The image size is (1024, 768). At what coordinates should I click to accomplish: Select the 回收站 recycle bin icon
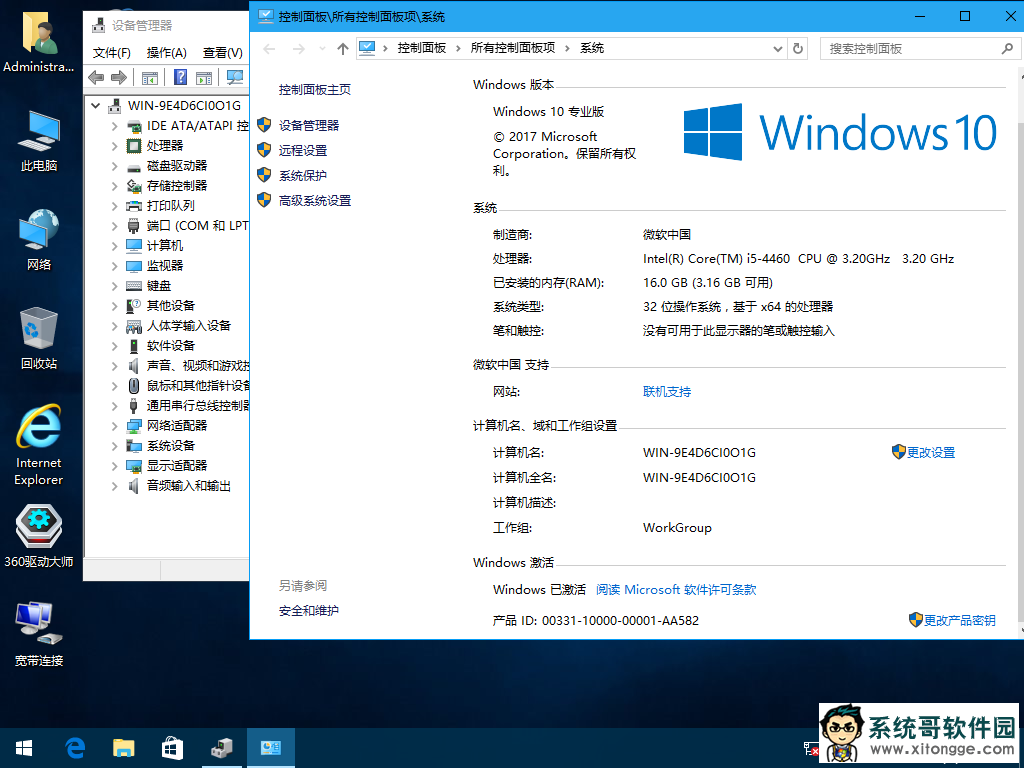coord(39,338)
